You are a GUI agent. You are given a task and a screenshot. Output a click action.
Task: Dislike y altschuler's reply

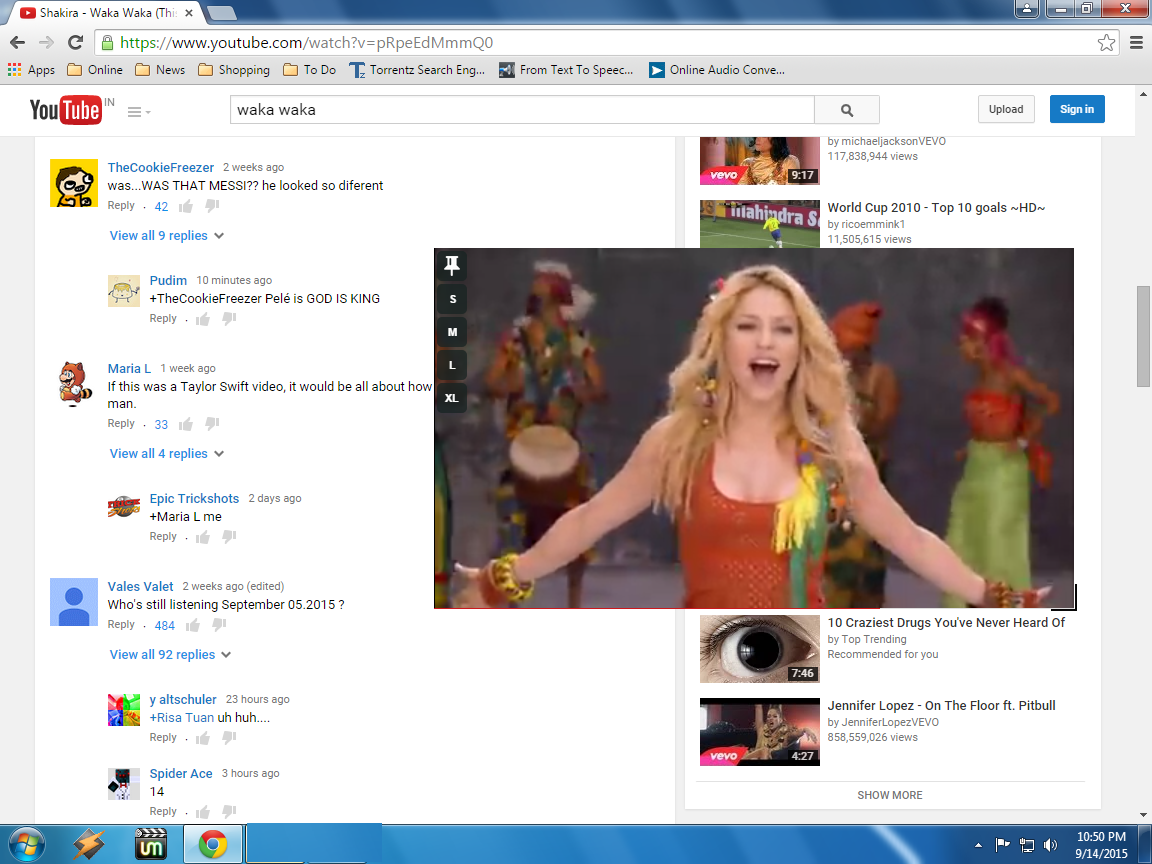[x=229, y=738]
